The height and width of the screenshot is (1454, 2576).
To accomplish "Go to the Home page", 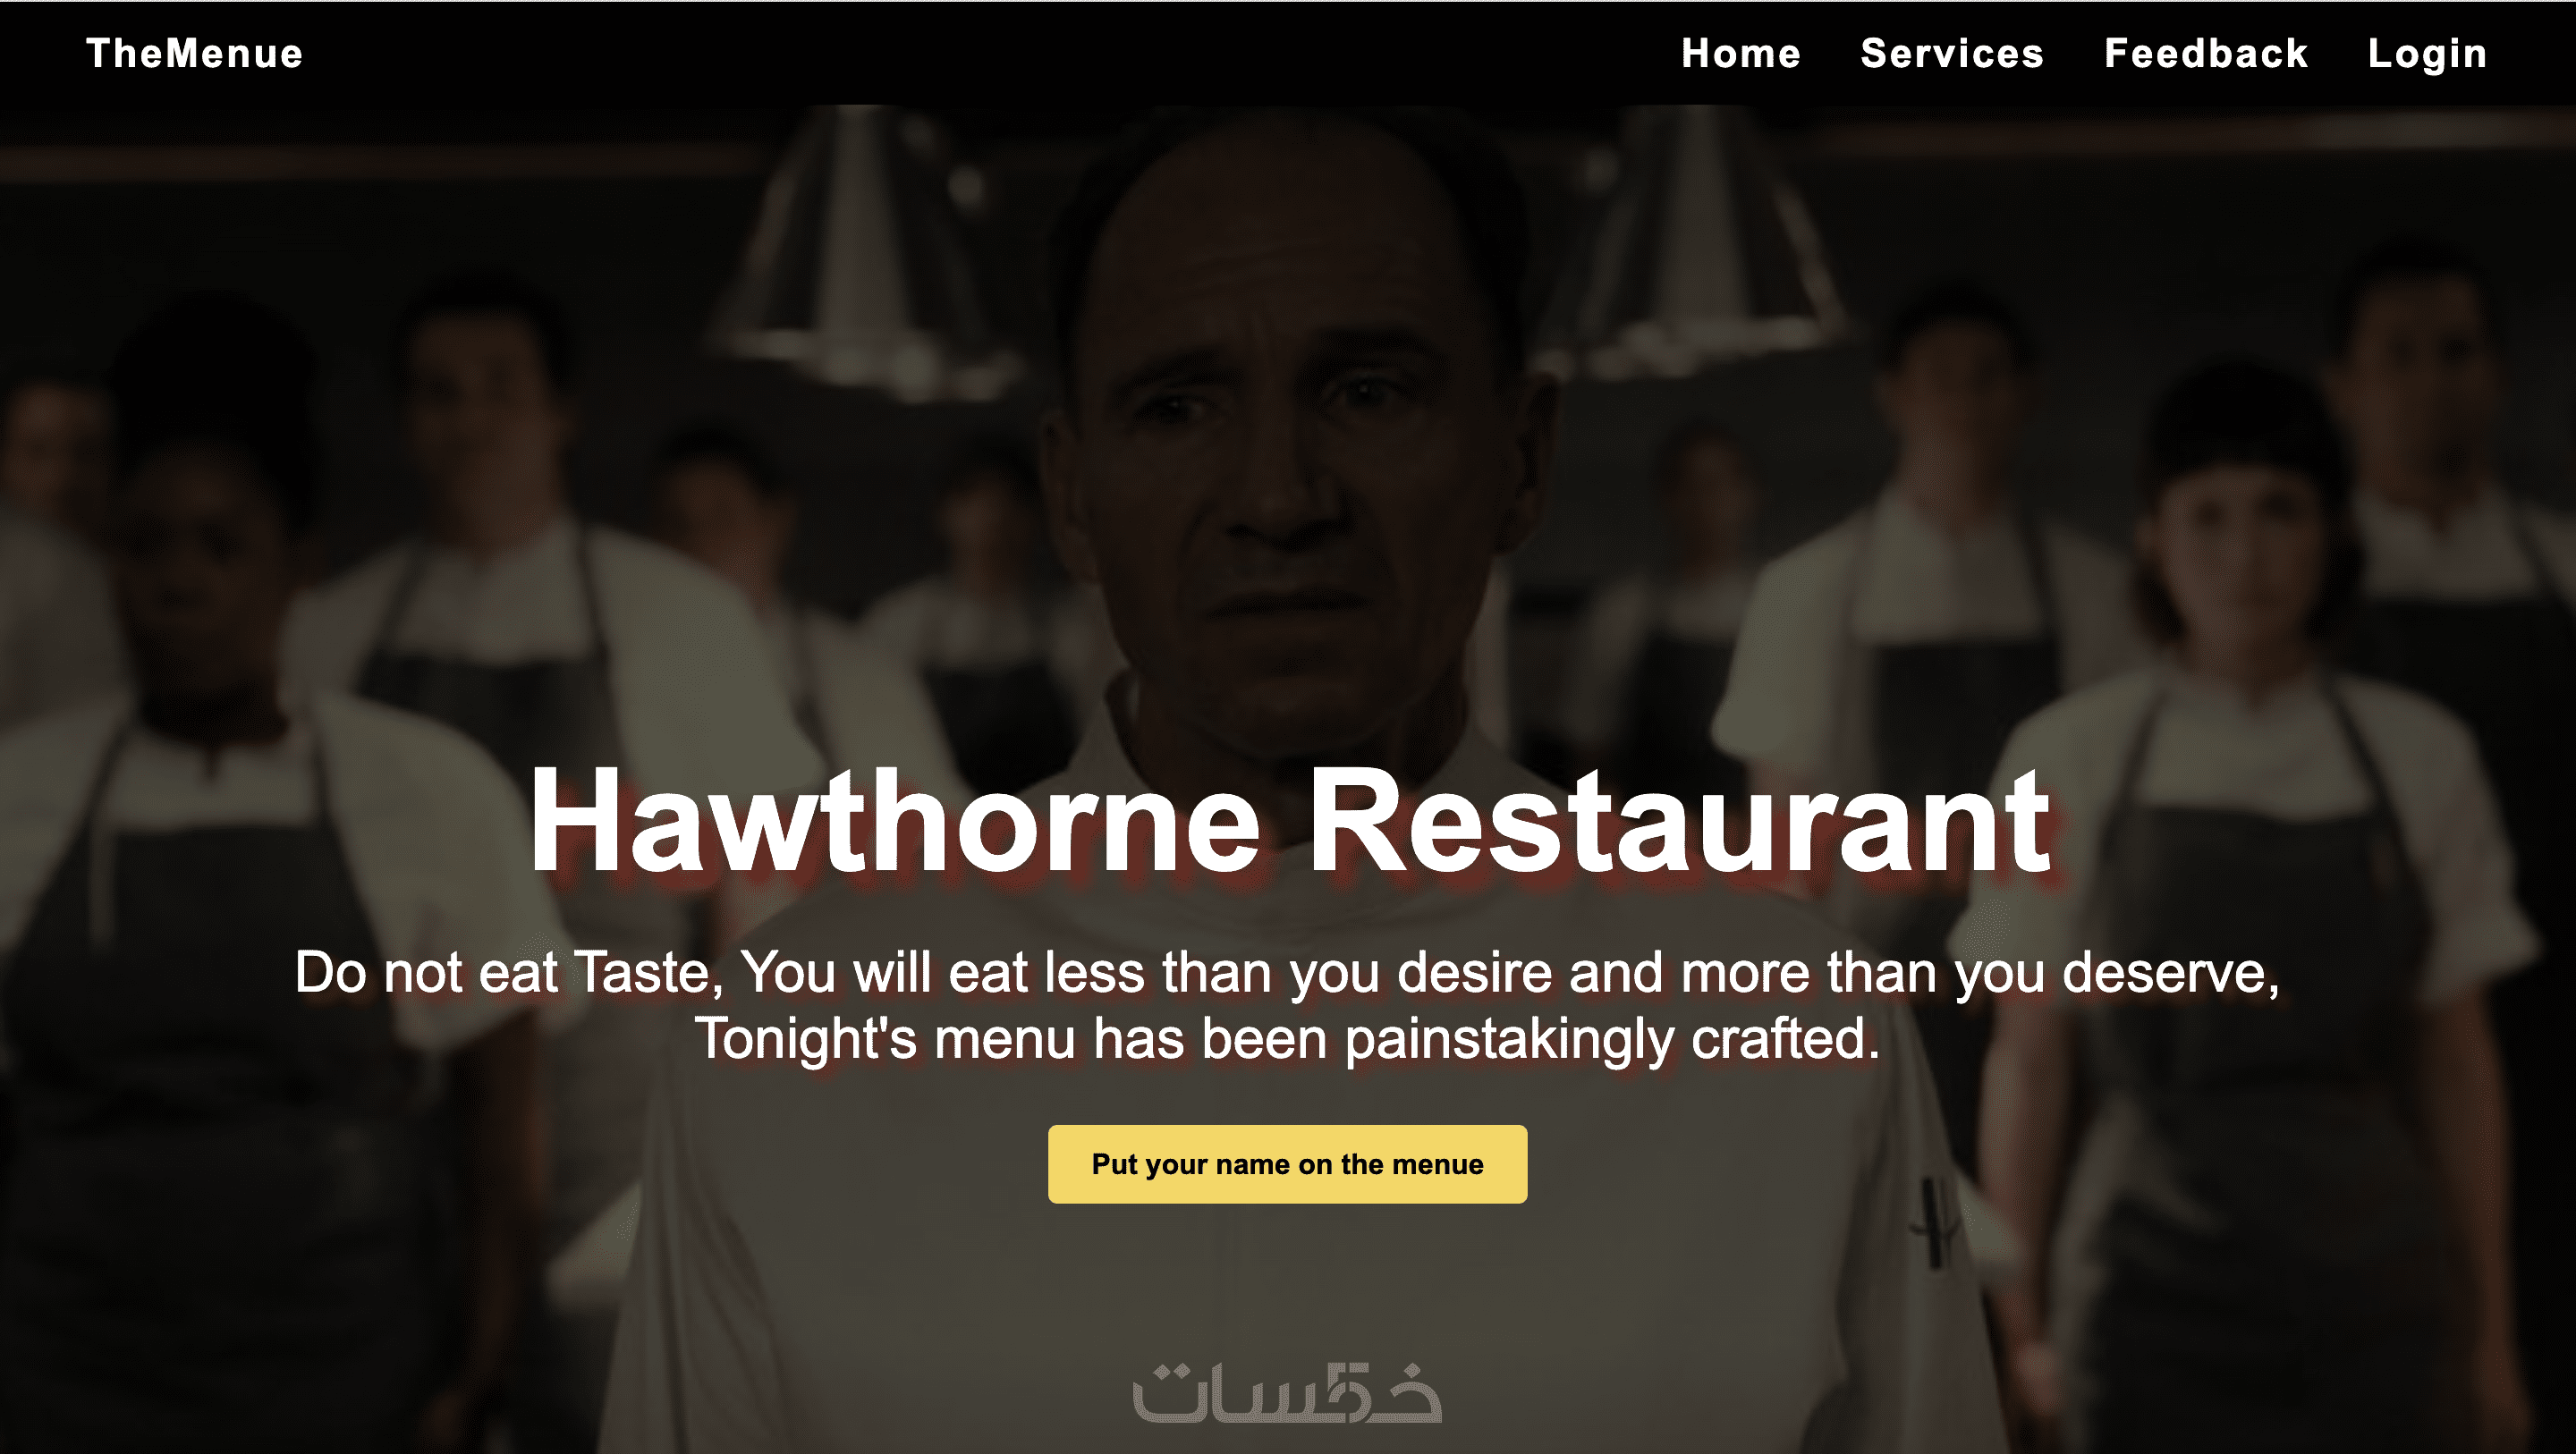I will point(1741,53).
